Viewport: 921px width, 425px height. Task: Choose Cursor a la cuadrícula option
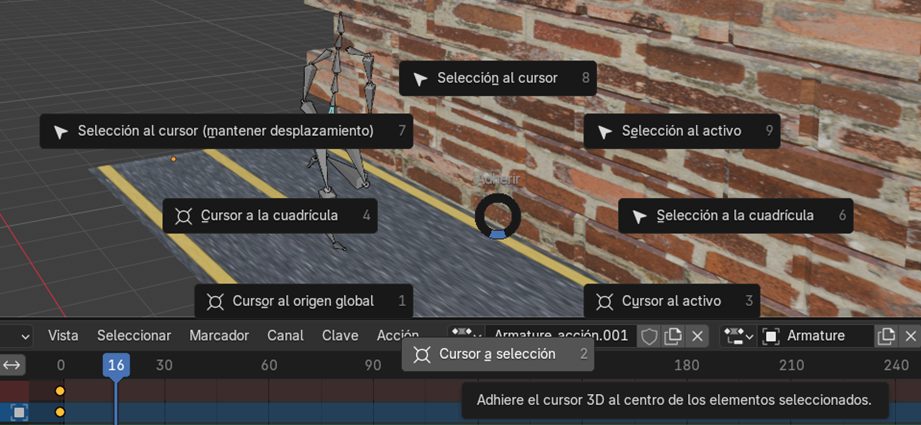(270, 215)
